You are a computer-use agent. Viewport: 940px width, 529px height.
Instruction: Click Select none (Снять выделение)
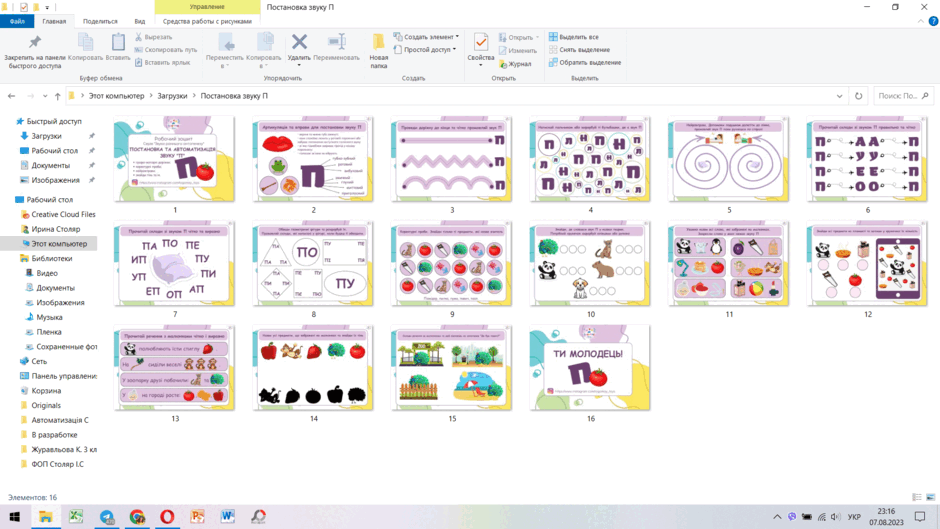[x=579, y=50]
